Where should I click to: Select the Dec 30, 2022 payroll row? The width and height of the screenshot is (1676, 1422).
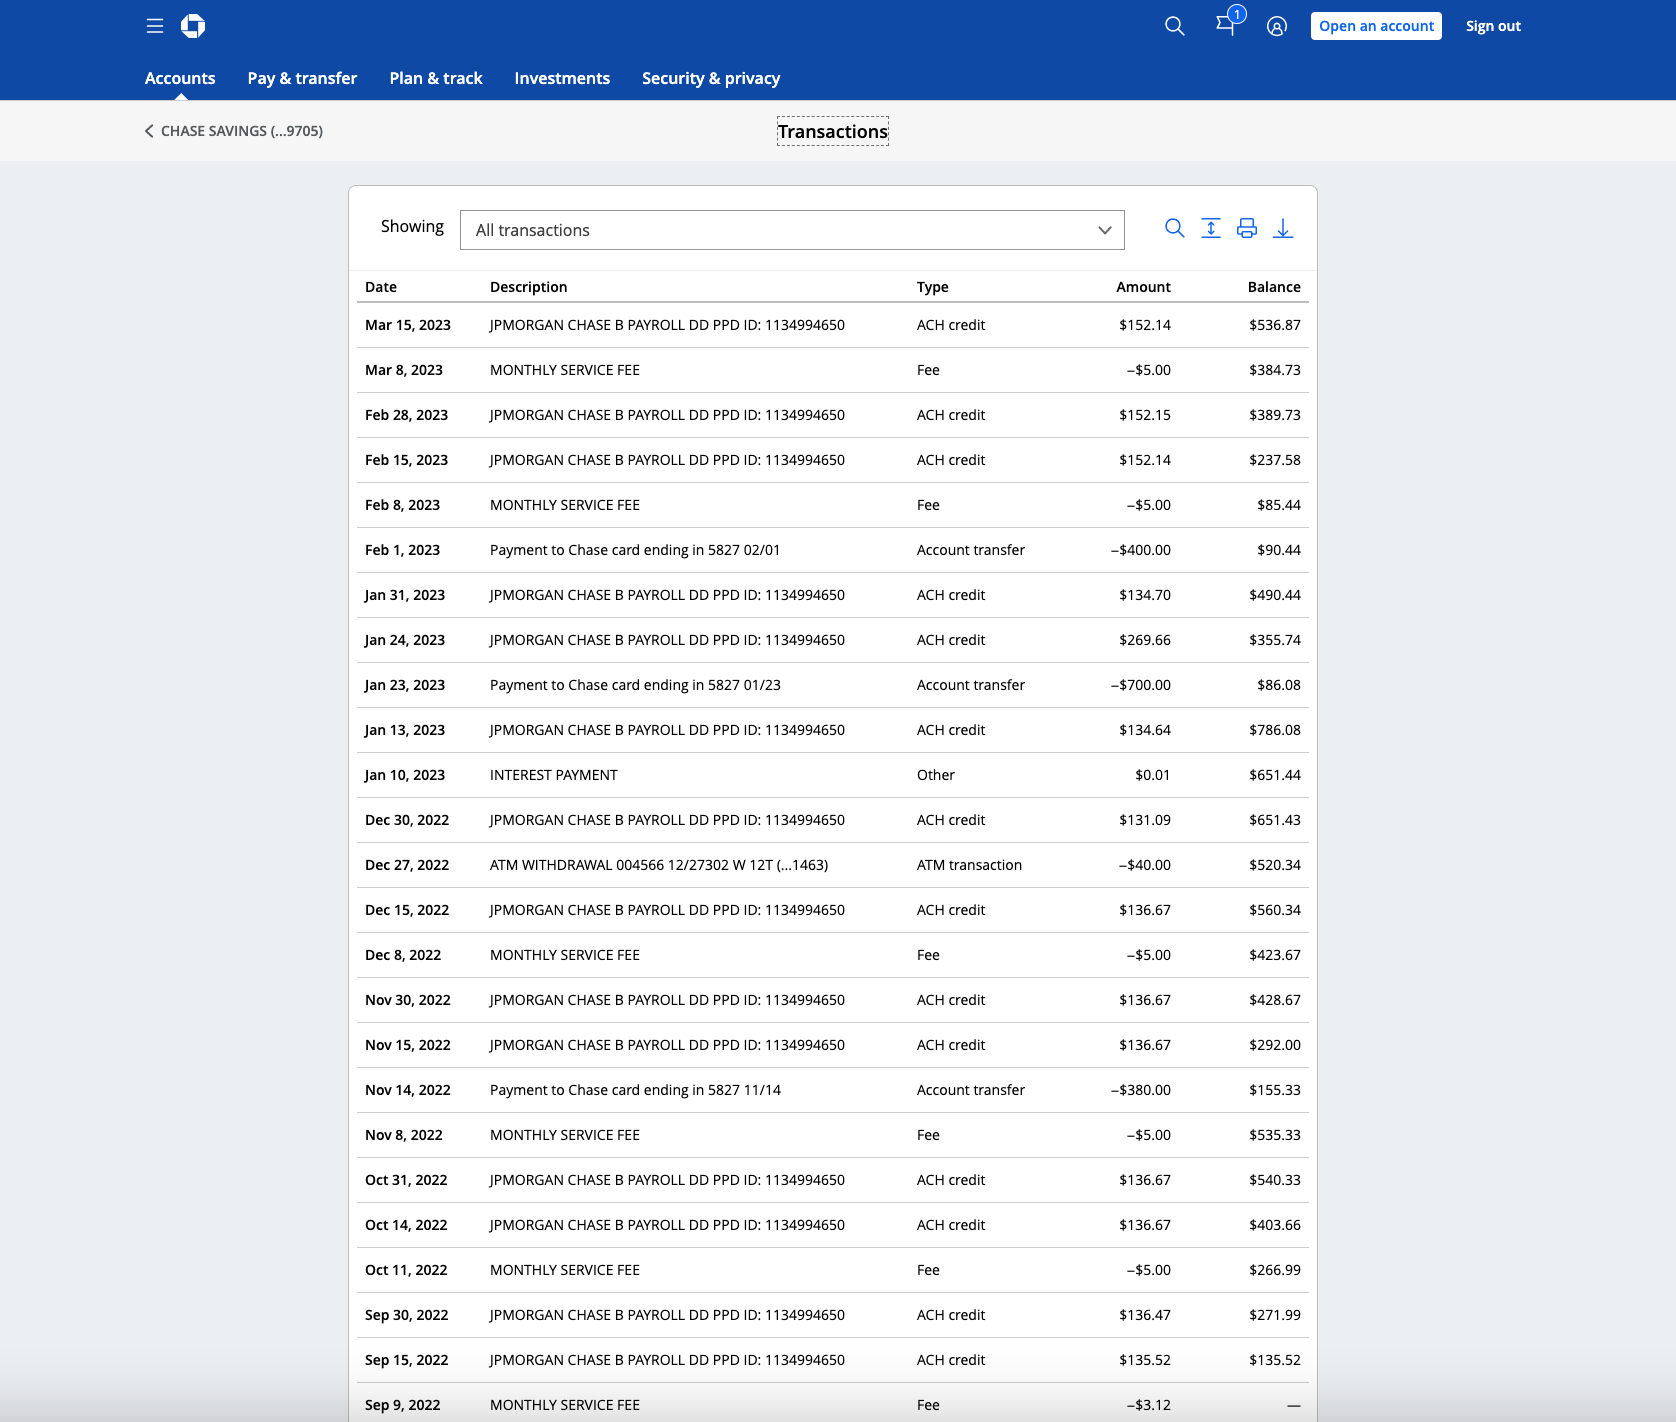click(x=833, y=820)
